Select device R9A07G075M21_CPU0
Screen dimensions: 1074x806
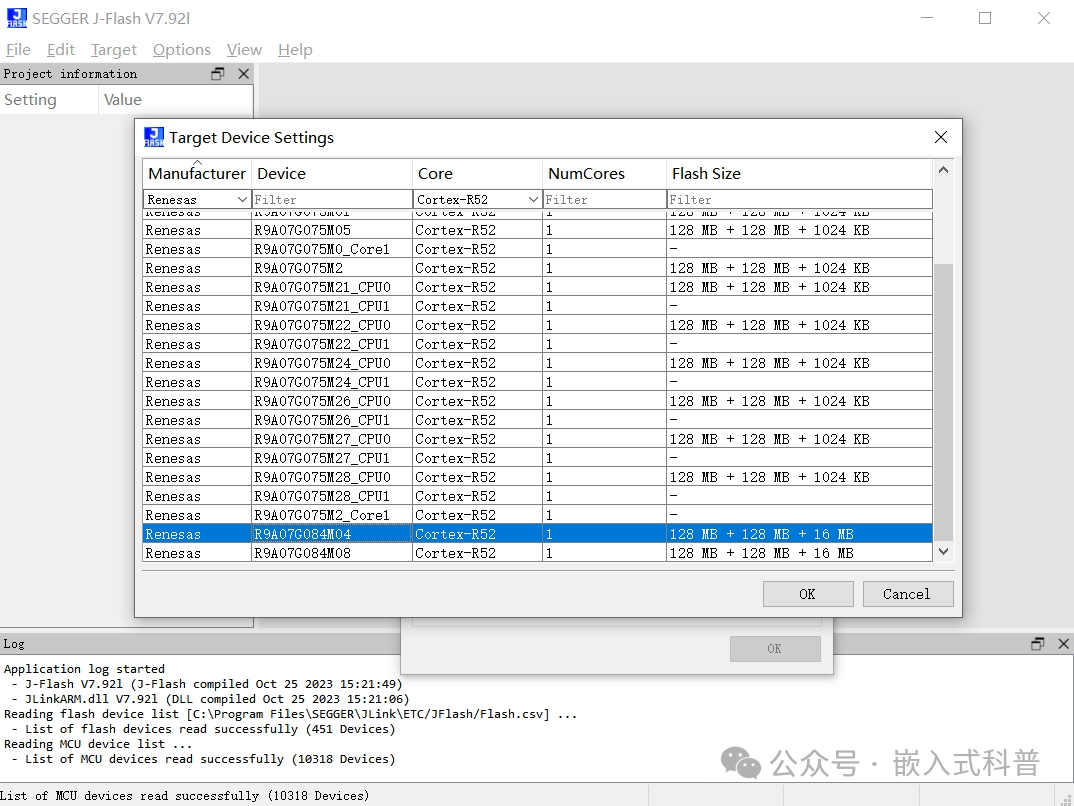click(x=537, y=288)
